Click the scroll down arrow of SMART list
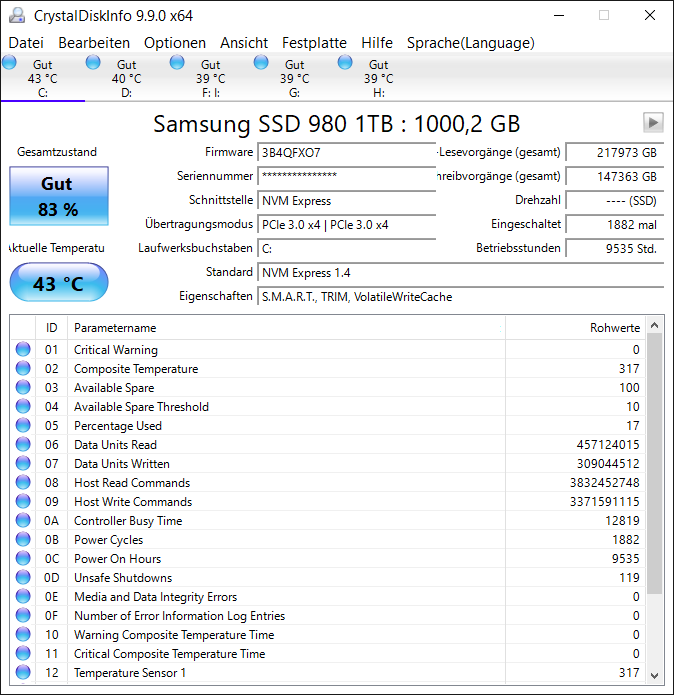Viewport: 674px width, 695px height. point(655,675)
